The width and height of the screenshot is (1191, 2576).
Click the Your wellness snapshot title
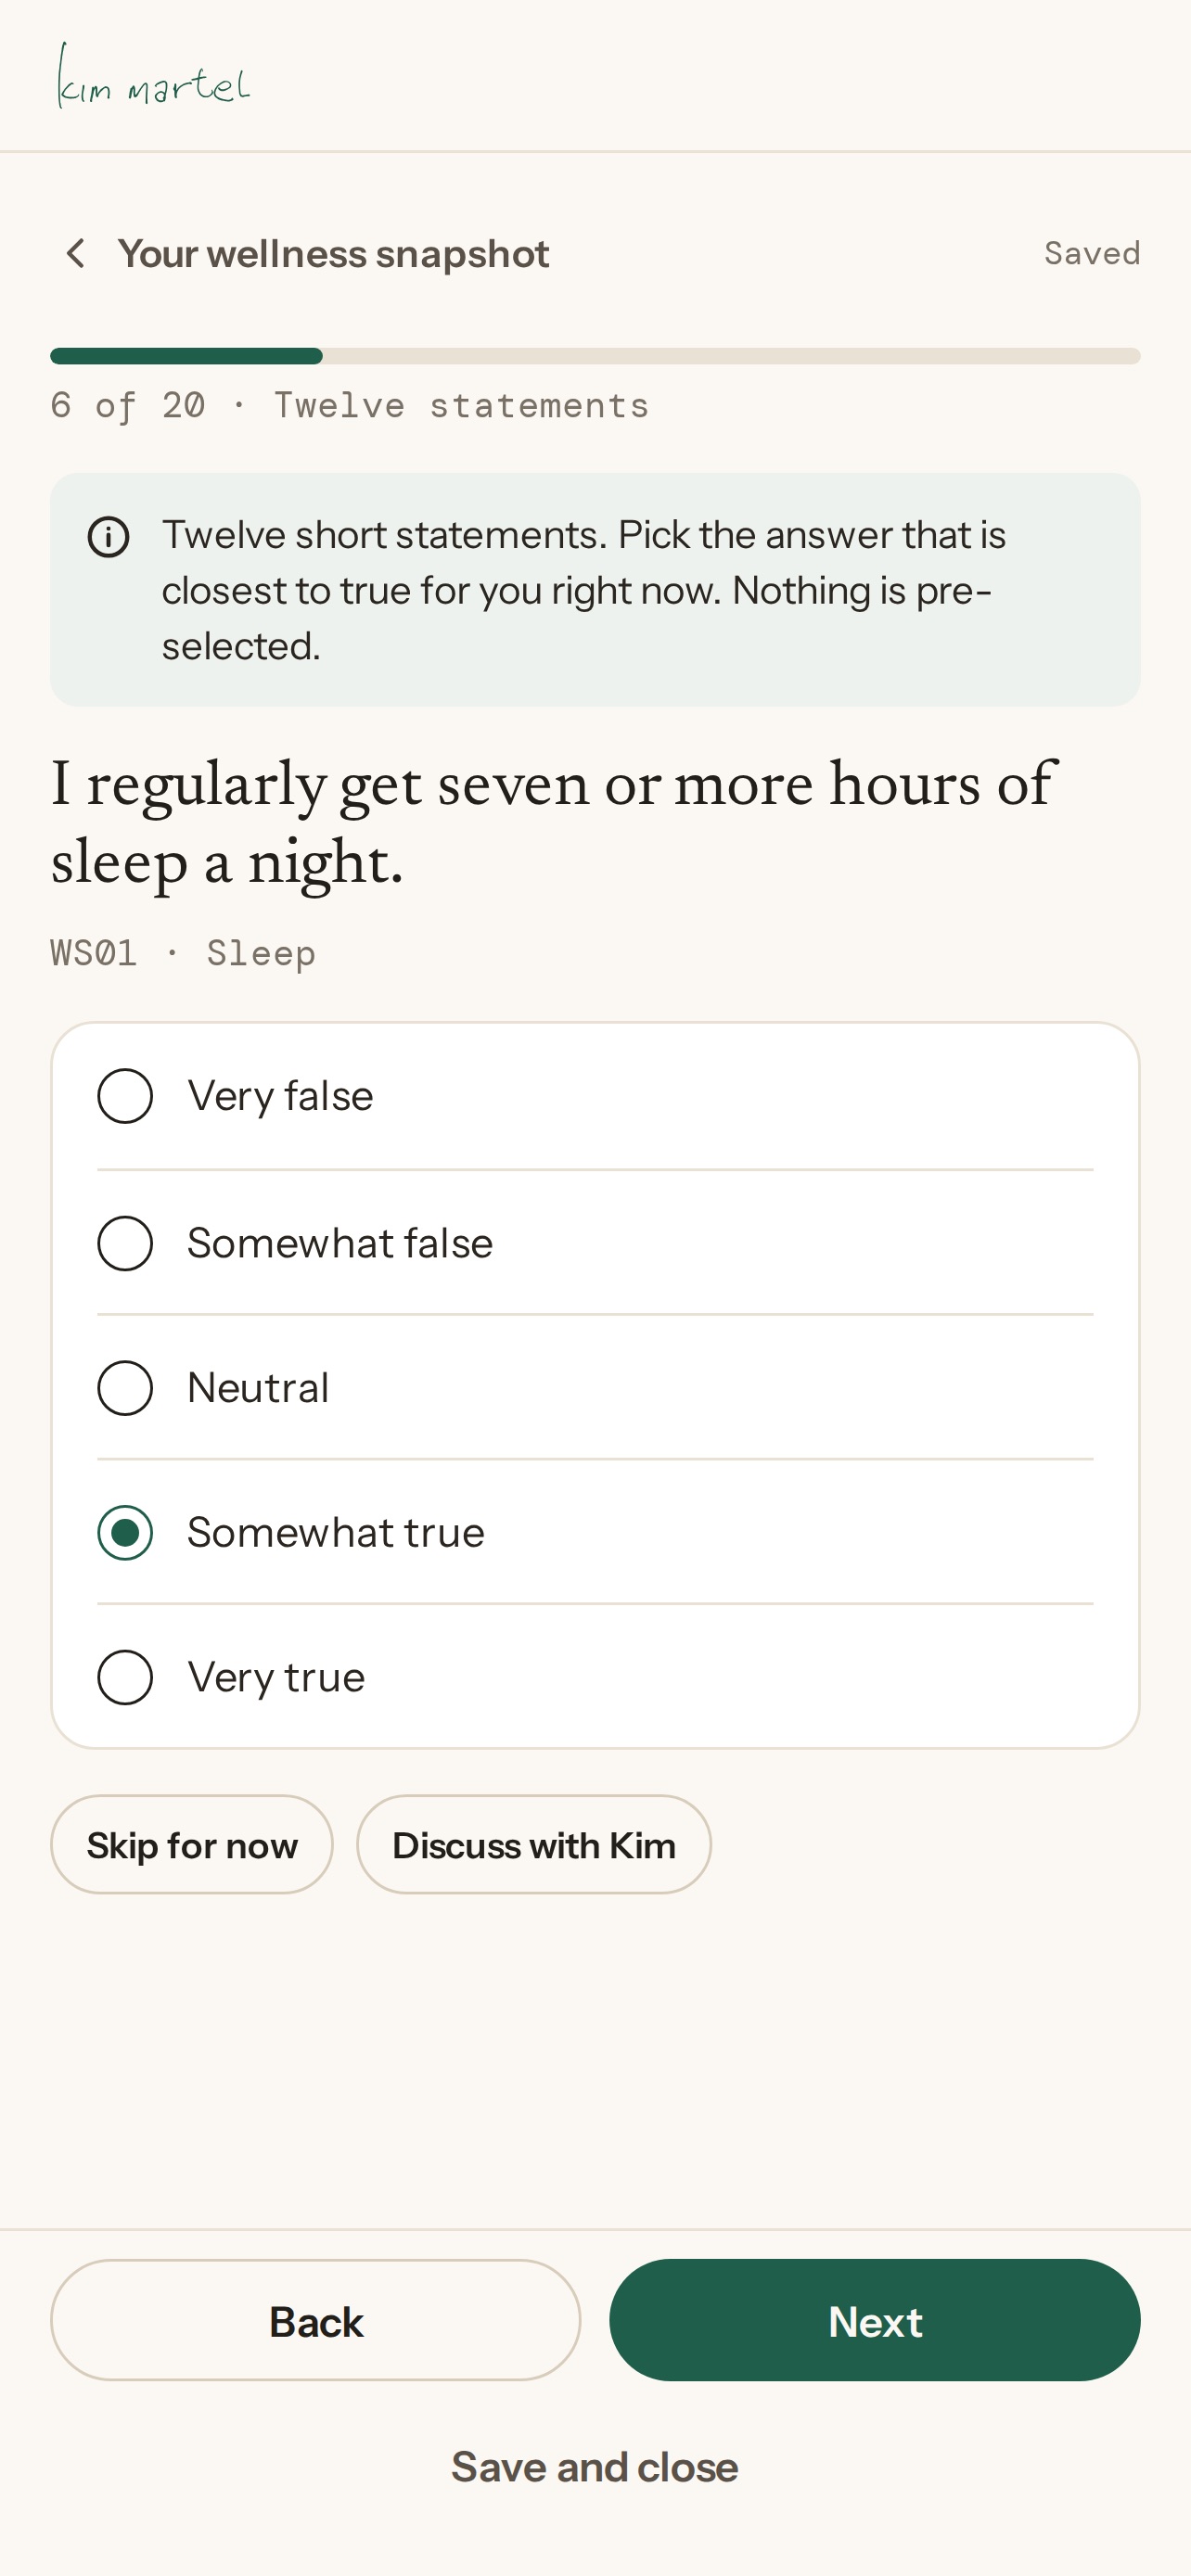pyautogui.click(x=333, y=254)
